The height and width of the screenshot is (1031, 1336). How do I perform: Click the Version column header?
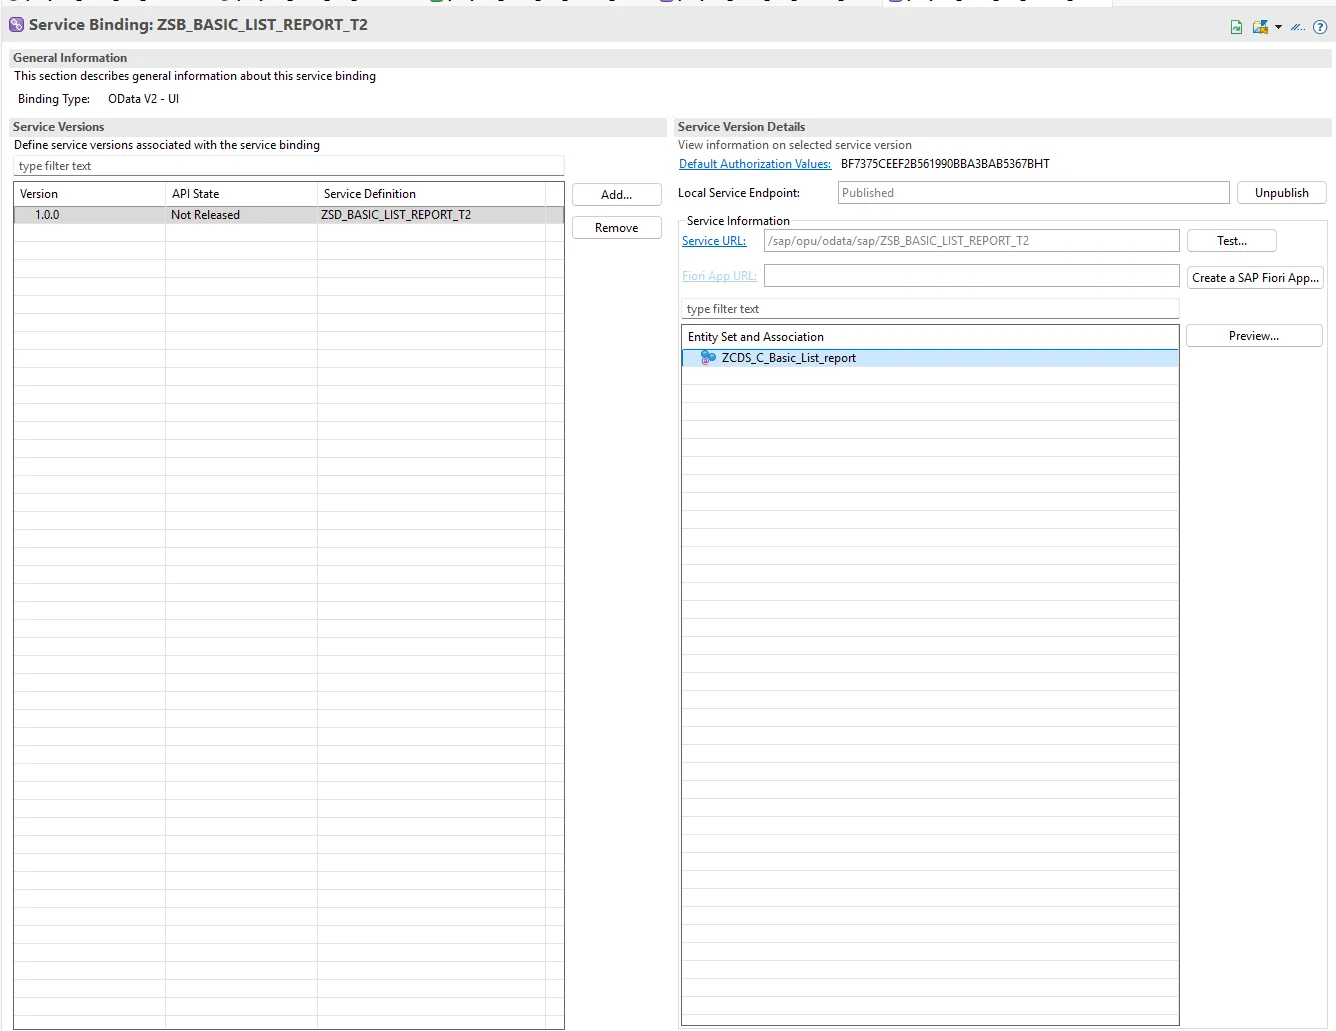pyautogui.click(x=90, y=194)
